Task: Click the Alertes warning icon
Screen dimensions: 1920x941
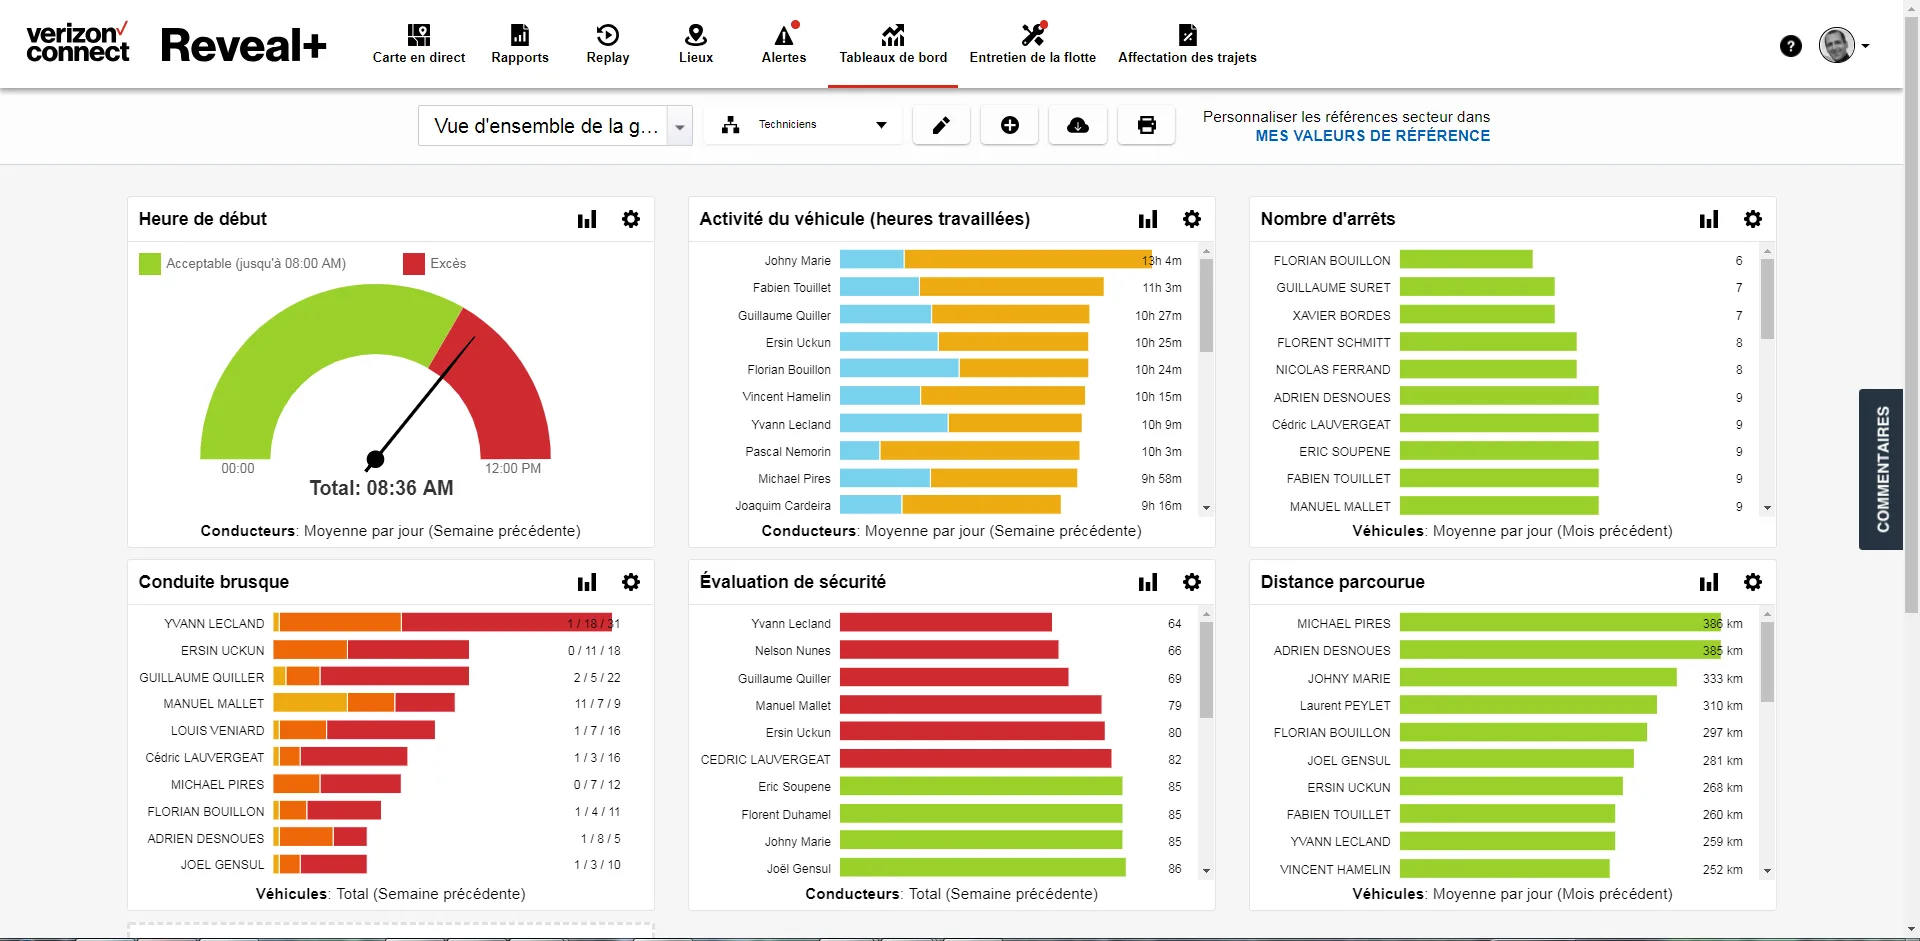Action: click(784, 36)
